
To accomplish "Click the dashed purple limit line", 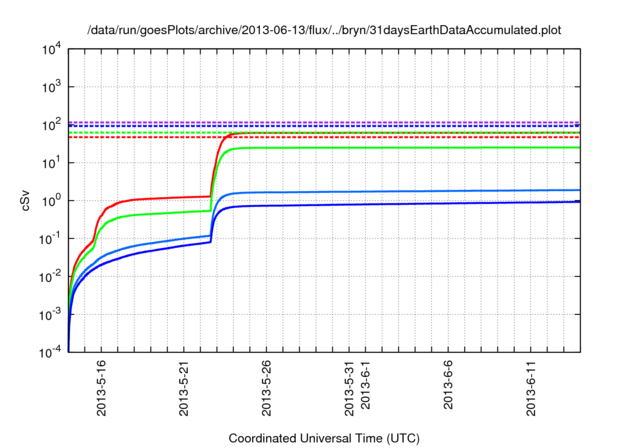I will (x=324, y=122).
